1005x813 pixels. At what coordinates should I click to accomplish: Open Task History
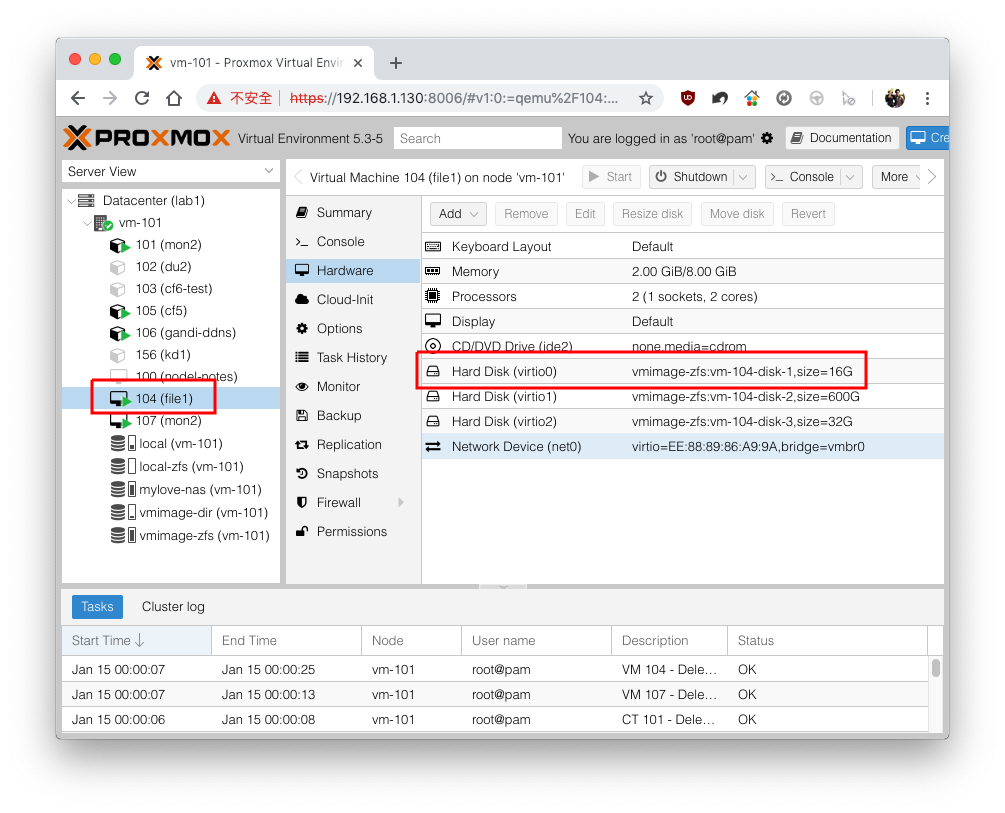coord(353,358)
